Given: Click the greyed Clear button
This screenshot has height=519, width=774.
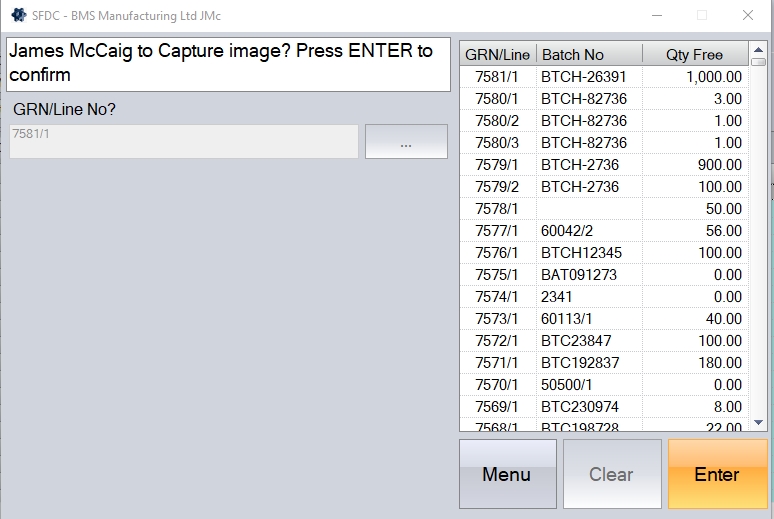Looking at the screenshot, I should (611, 474).
